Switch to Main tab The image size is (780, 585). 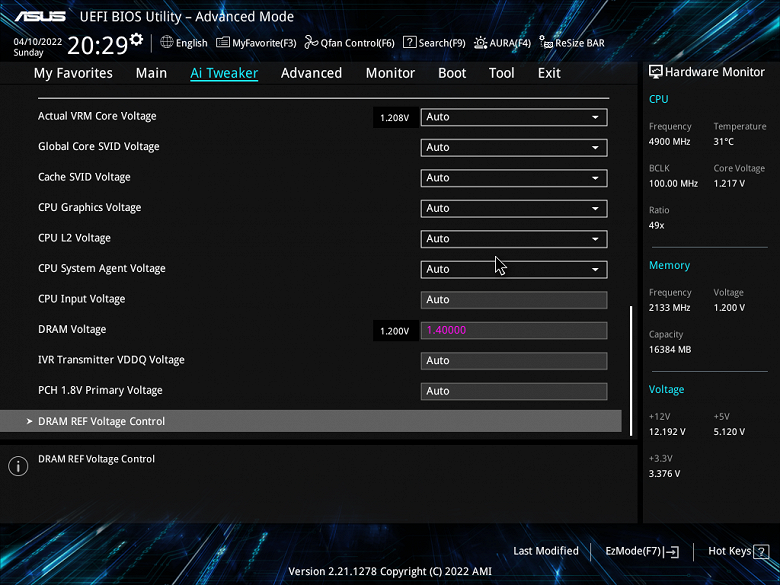point(151,73)
